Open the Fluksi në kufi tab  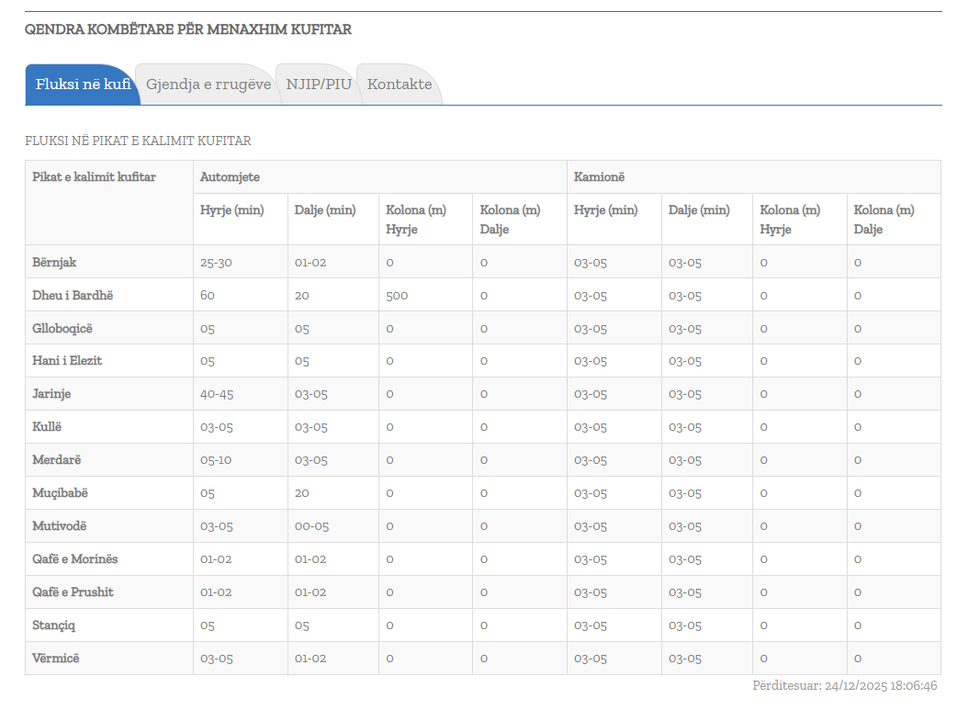[82, 85]
